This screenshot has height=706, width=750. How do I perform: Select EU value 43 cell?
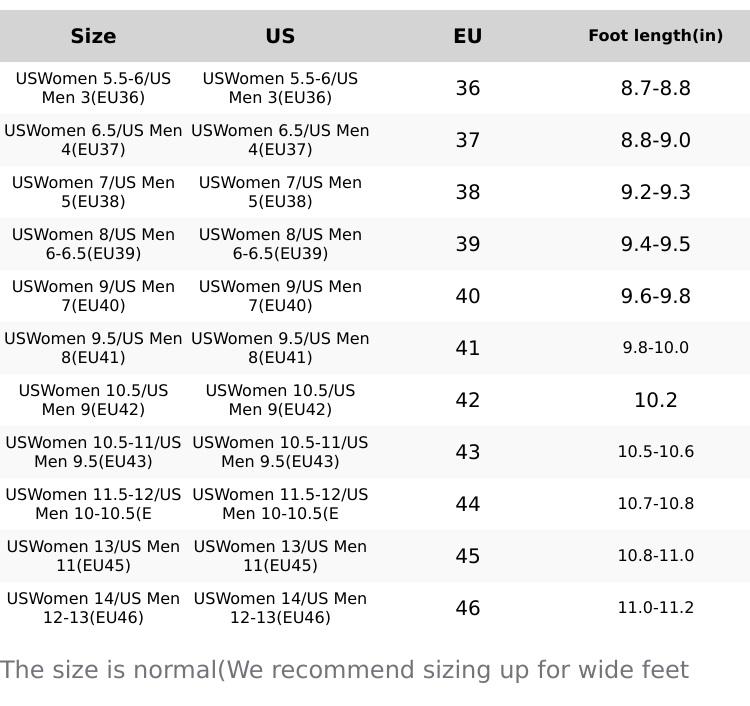(467, 452)
